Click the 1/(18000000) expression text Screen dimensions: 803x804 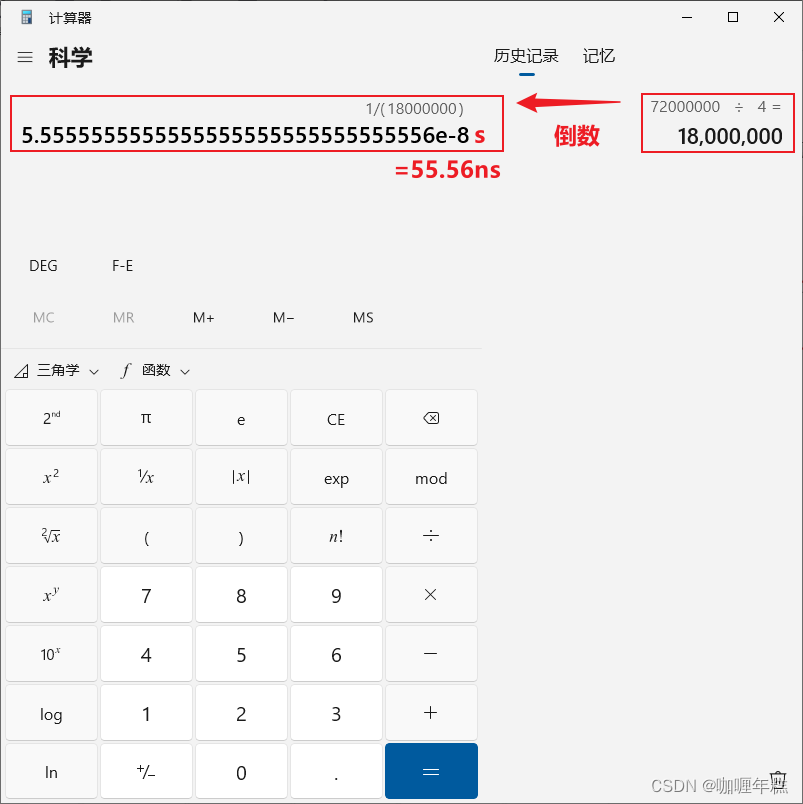pyautogui.click(x=414, y=109)
